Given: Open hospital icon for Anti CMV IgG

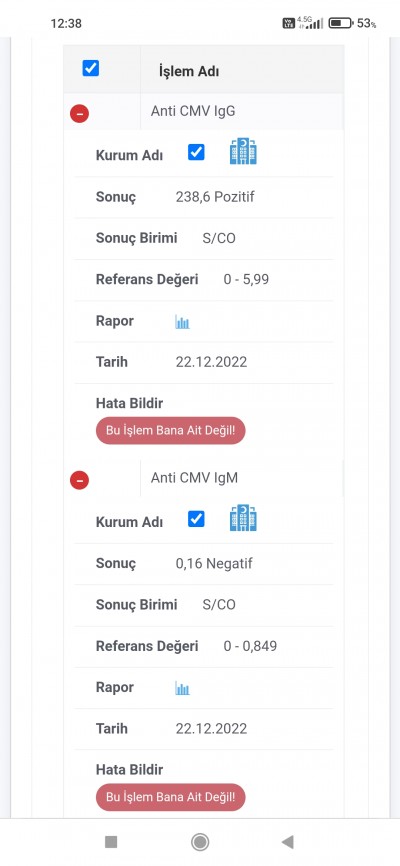Looking at the screenshot, I should tap(243, 152).
